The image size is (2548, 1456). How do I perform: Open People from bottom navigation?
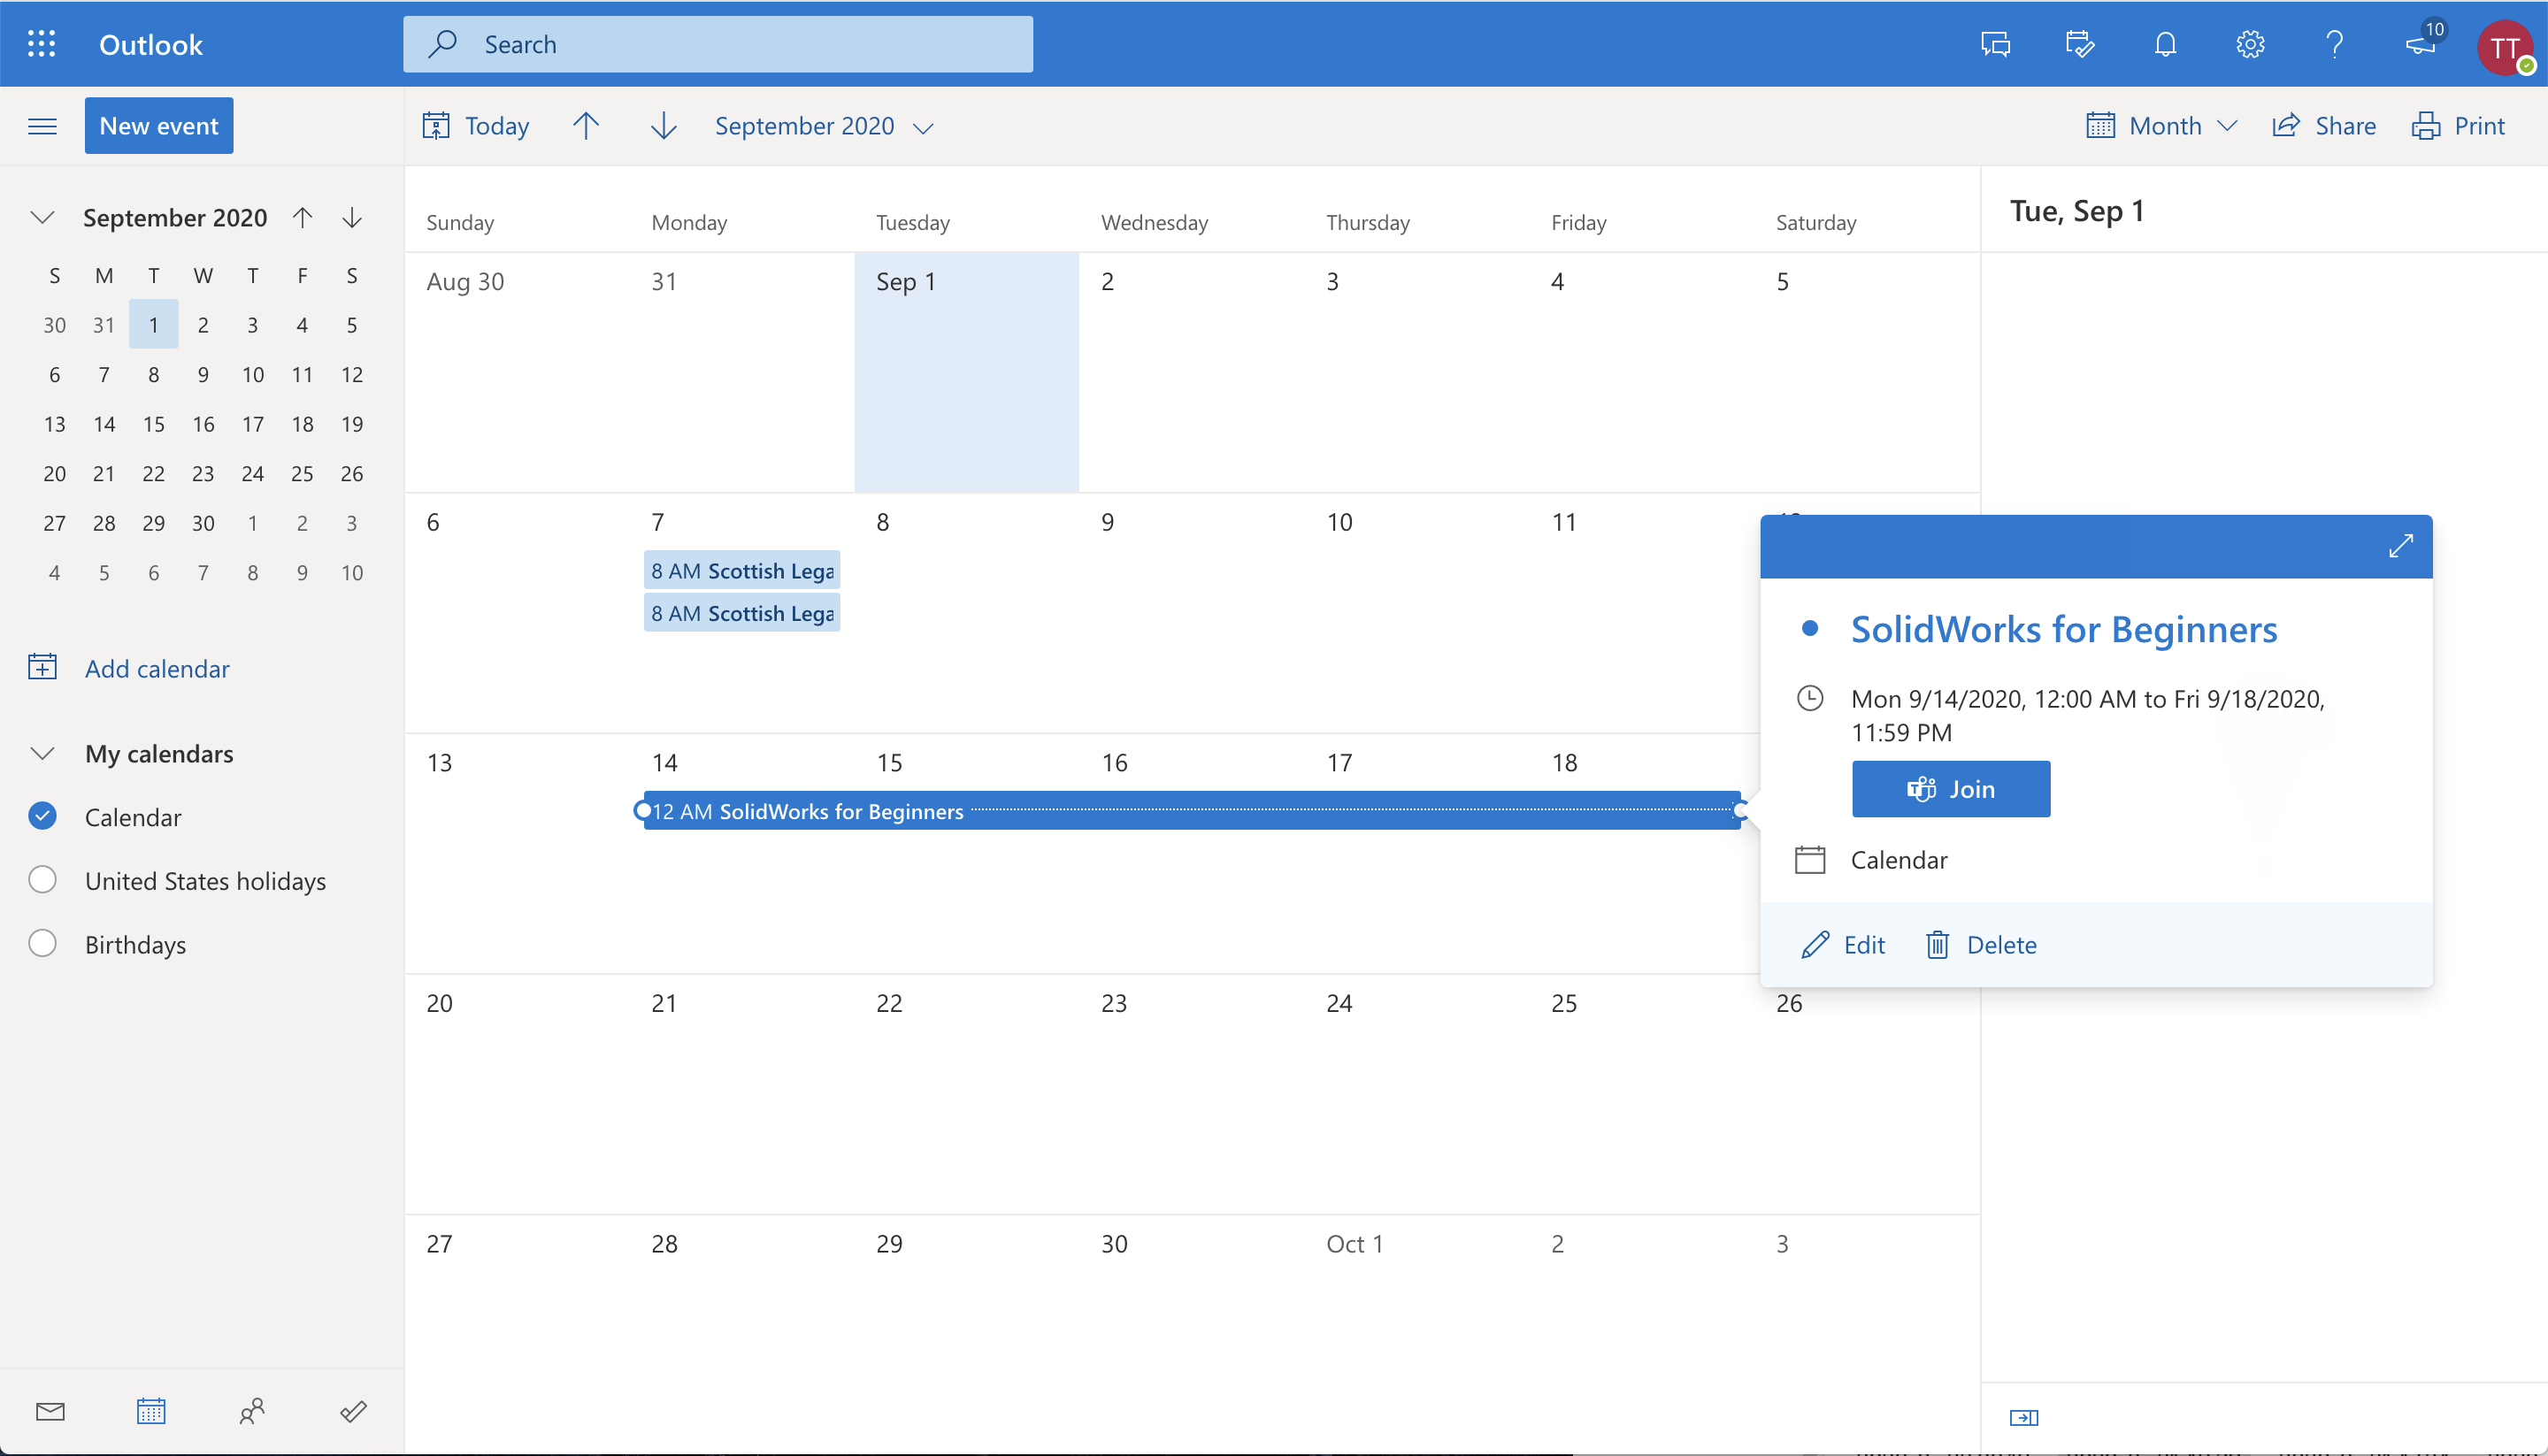coord(251,1411)
